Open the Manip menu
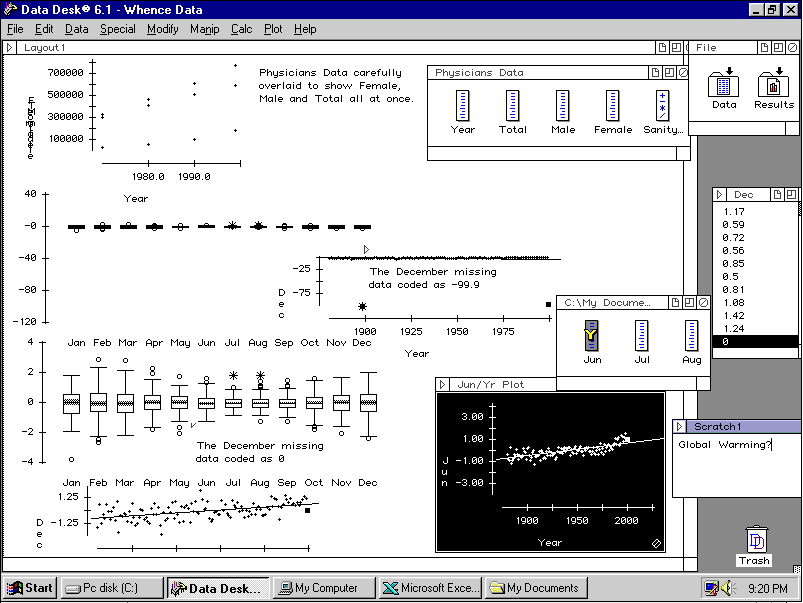 click(x=204, y=29)
